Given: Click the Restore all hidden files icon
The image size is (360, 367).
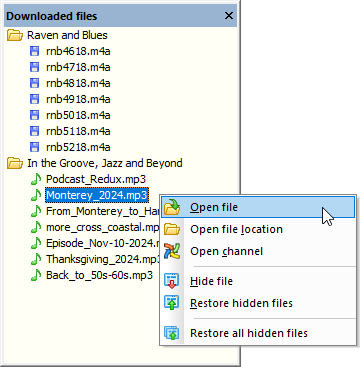Looking at the screenshot, I should tap(172, 333).
